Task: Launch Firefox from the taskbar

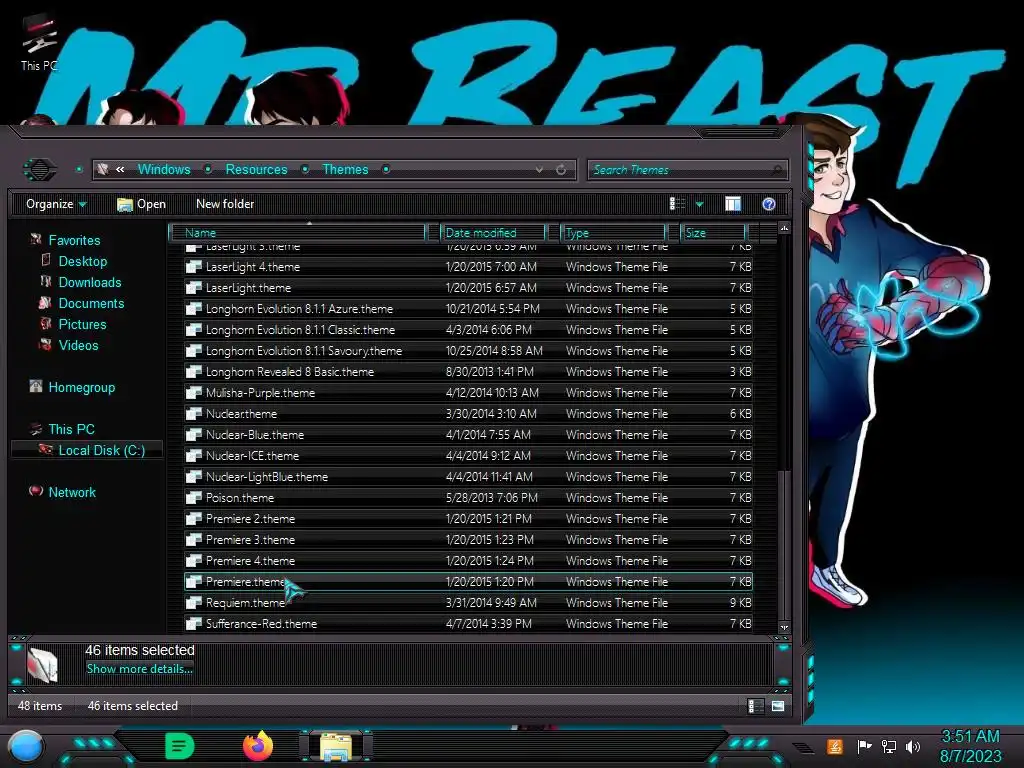Action: [258, 746]
